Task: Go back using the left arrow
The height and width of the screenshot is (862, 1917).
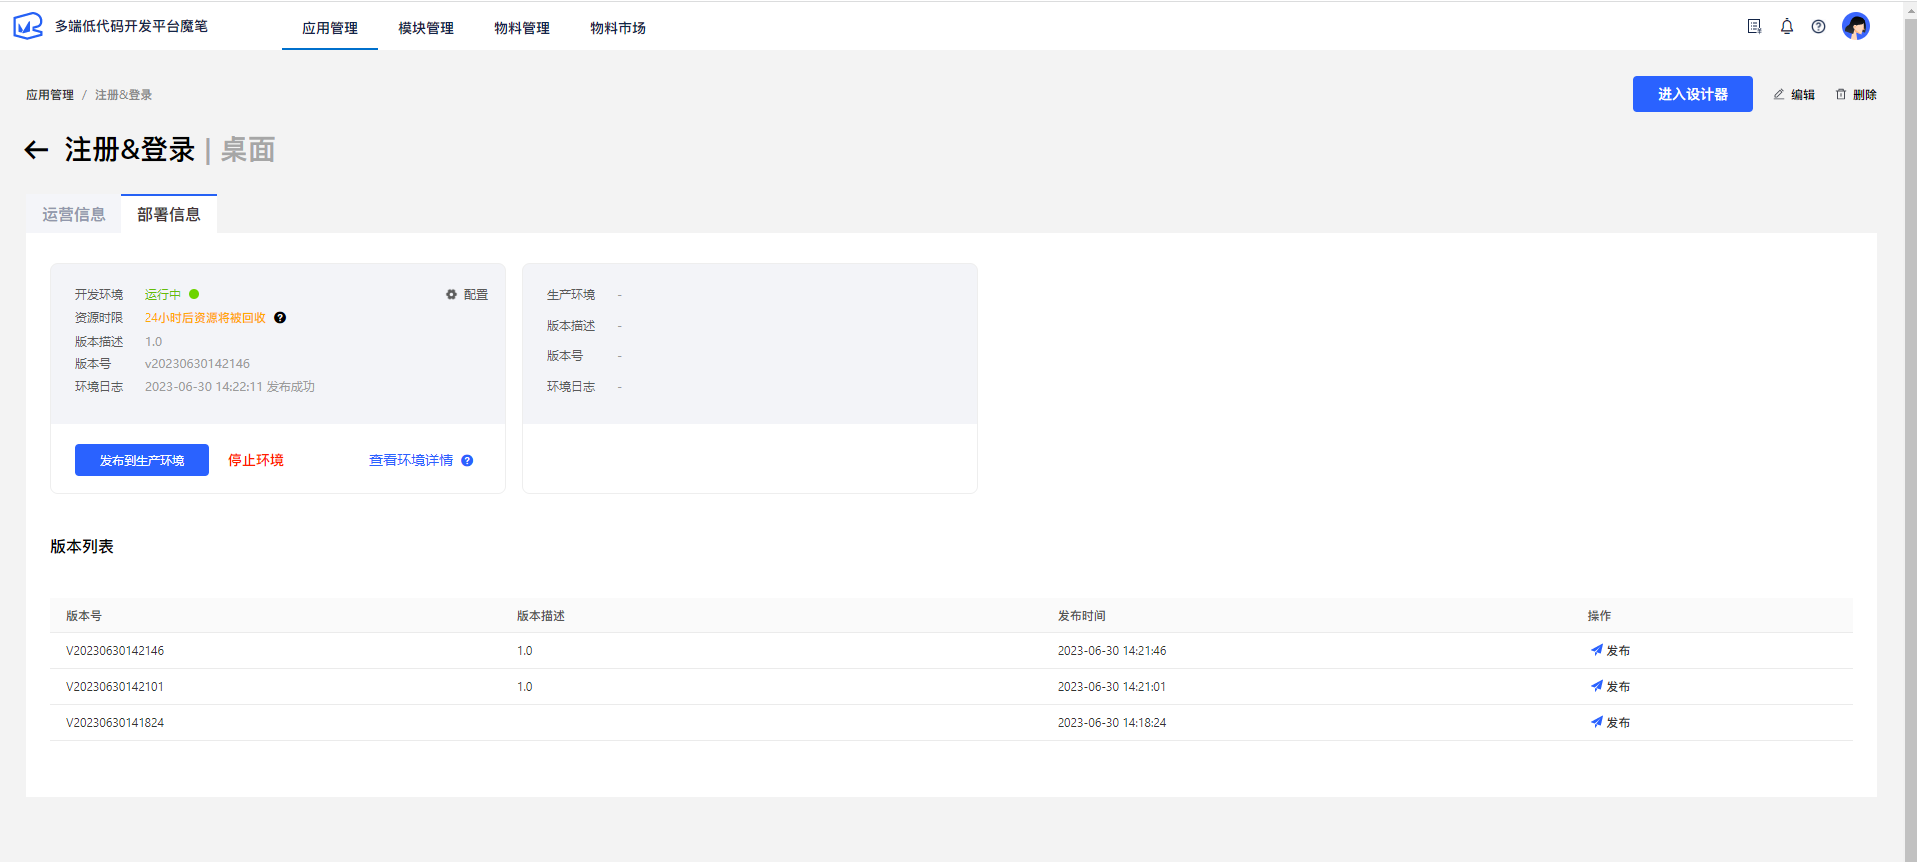Action: 37,150
